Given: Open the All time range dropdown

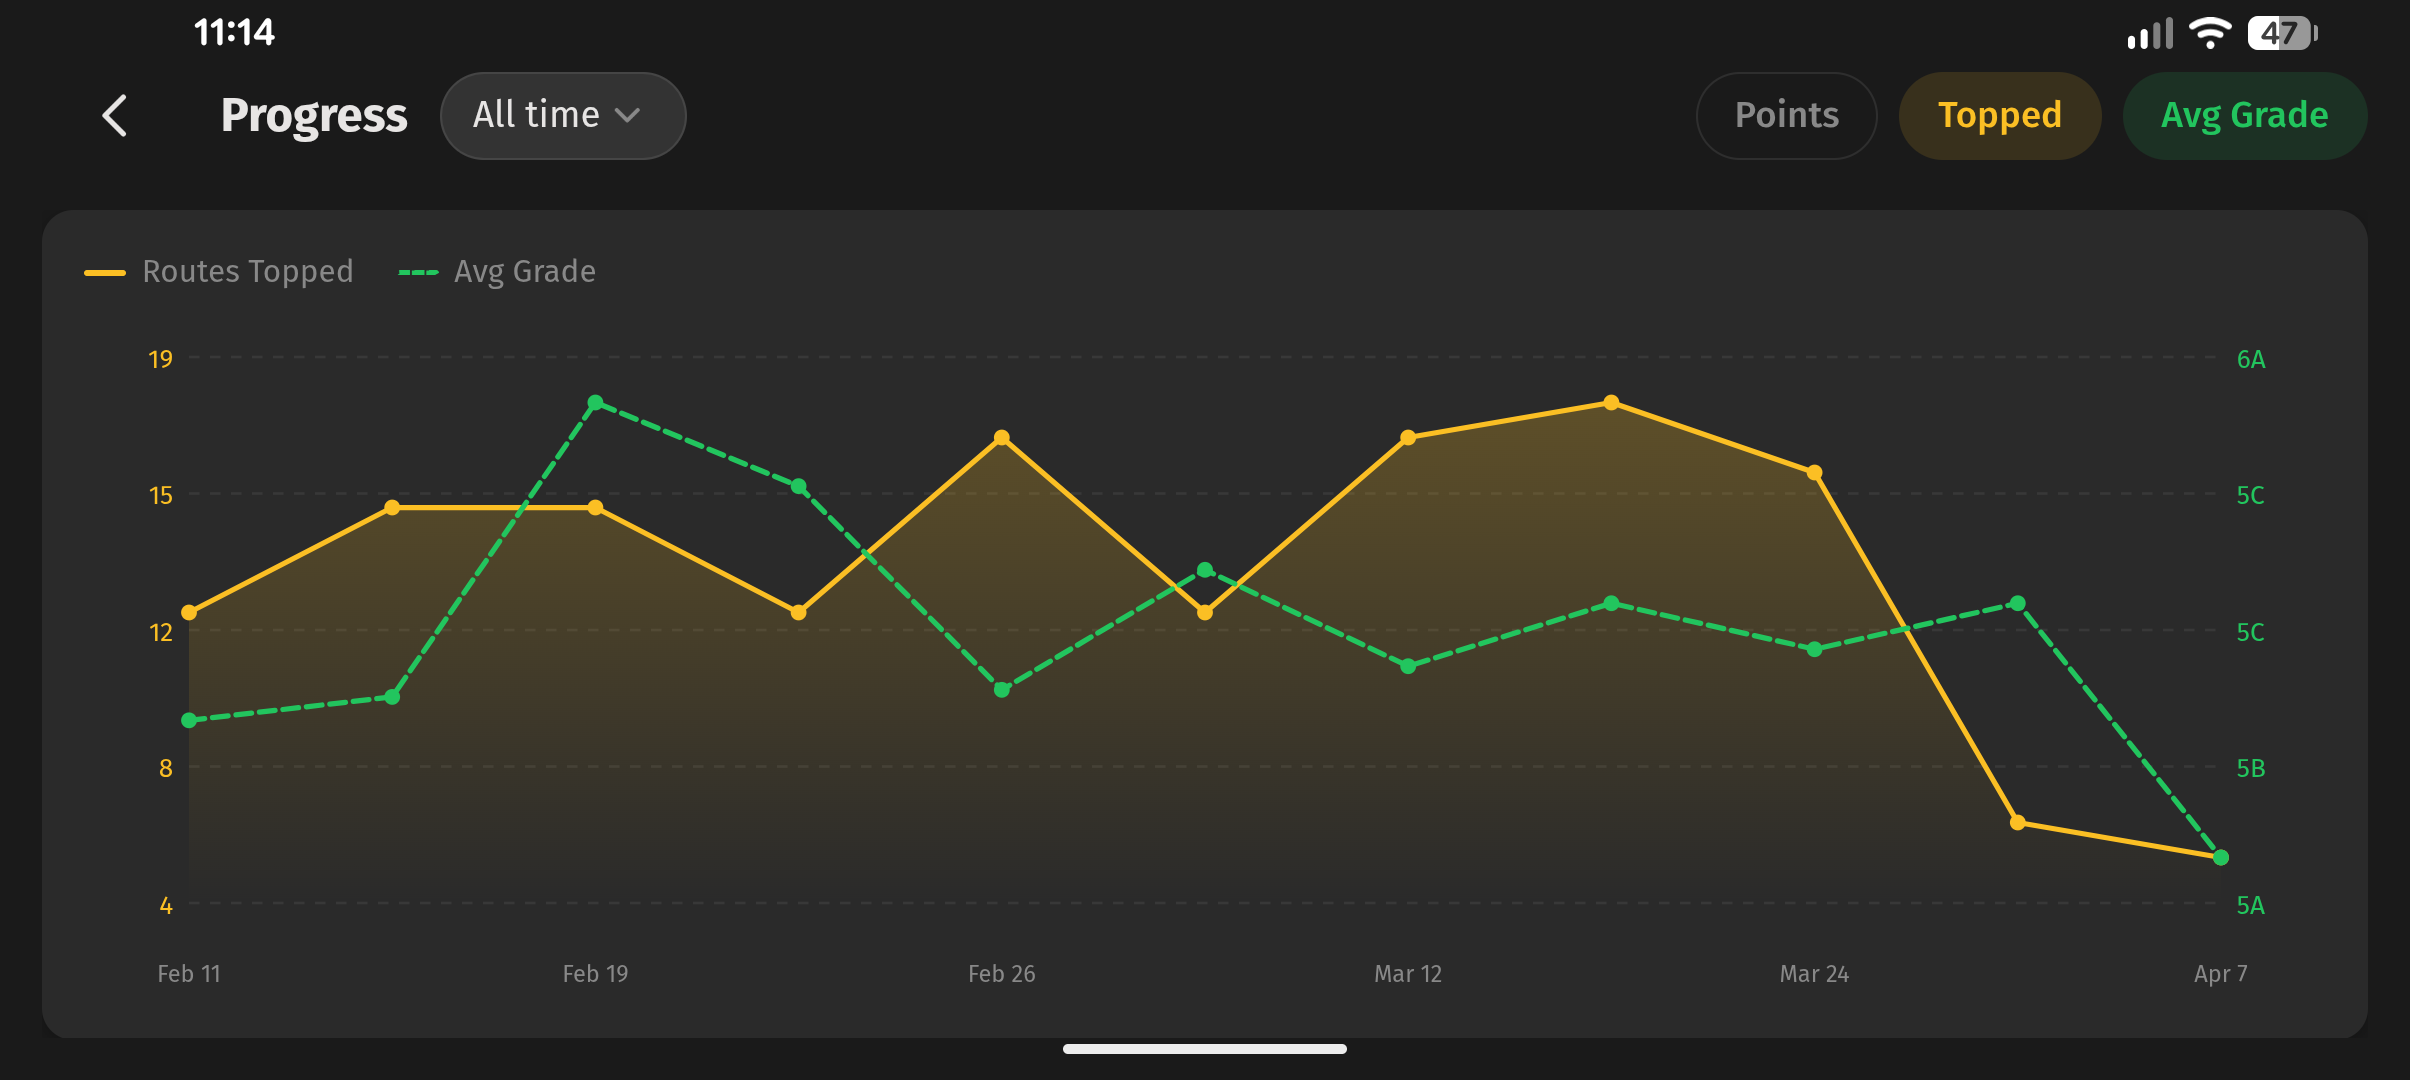Looking at the screenshot, I should (x=562, y=116).
